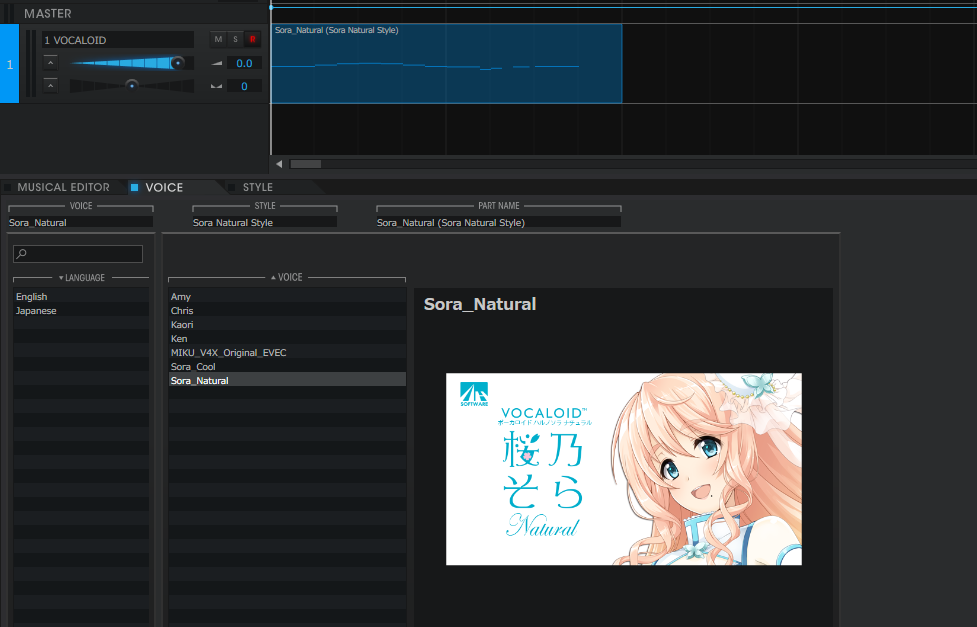Viewport: 977px width, 627px height.
Task: Sort the list by the VOICE column header
Action: (287, 277)
